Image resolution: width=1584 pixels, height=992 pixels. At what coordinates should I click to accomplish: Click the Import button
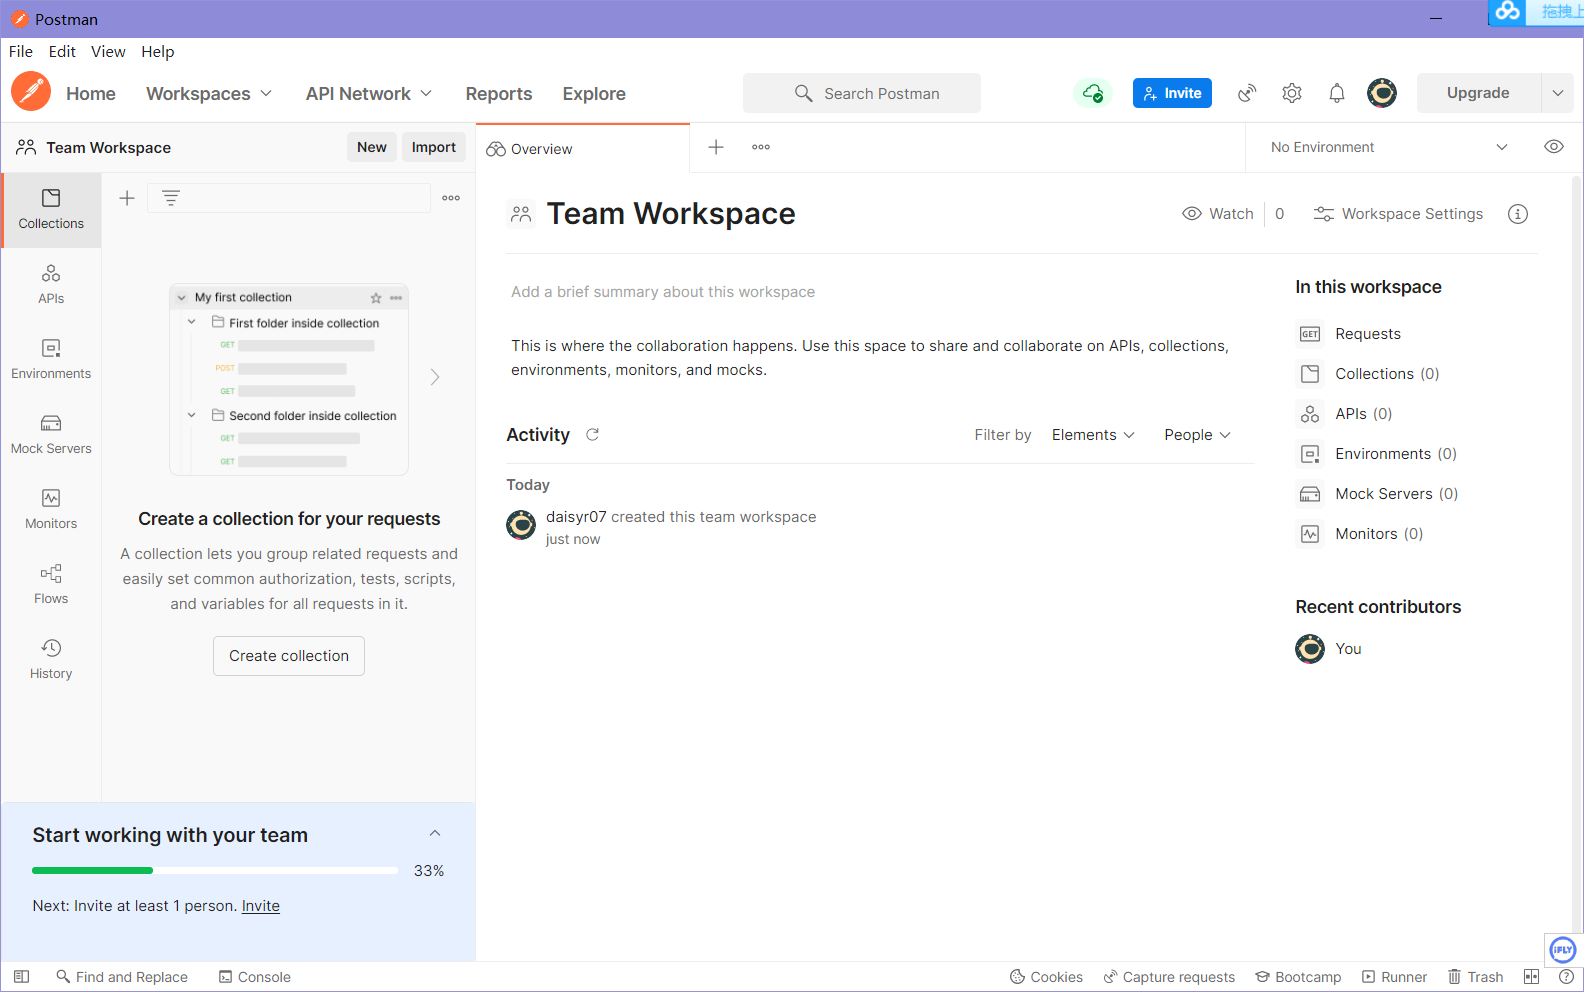coord(434,147)
